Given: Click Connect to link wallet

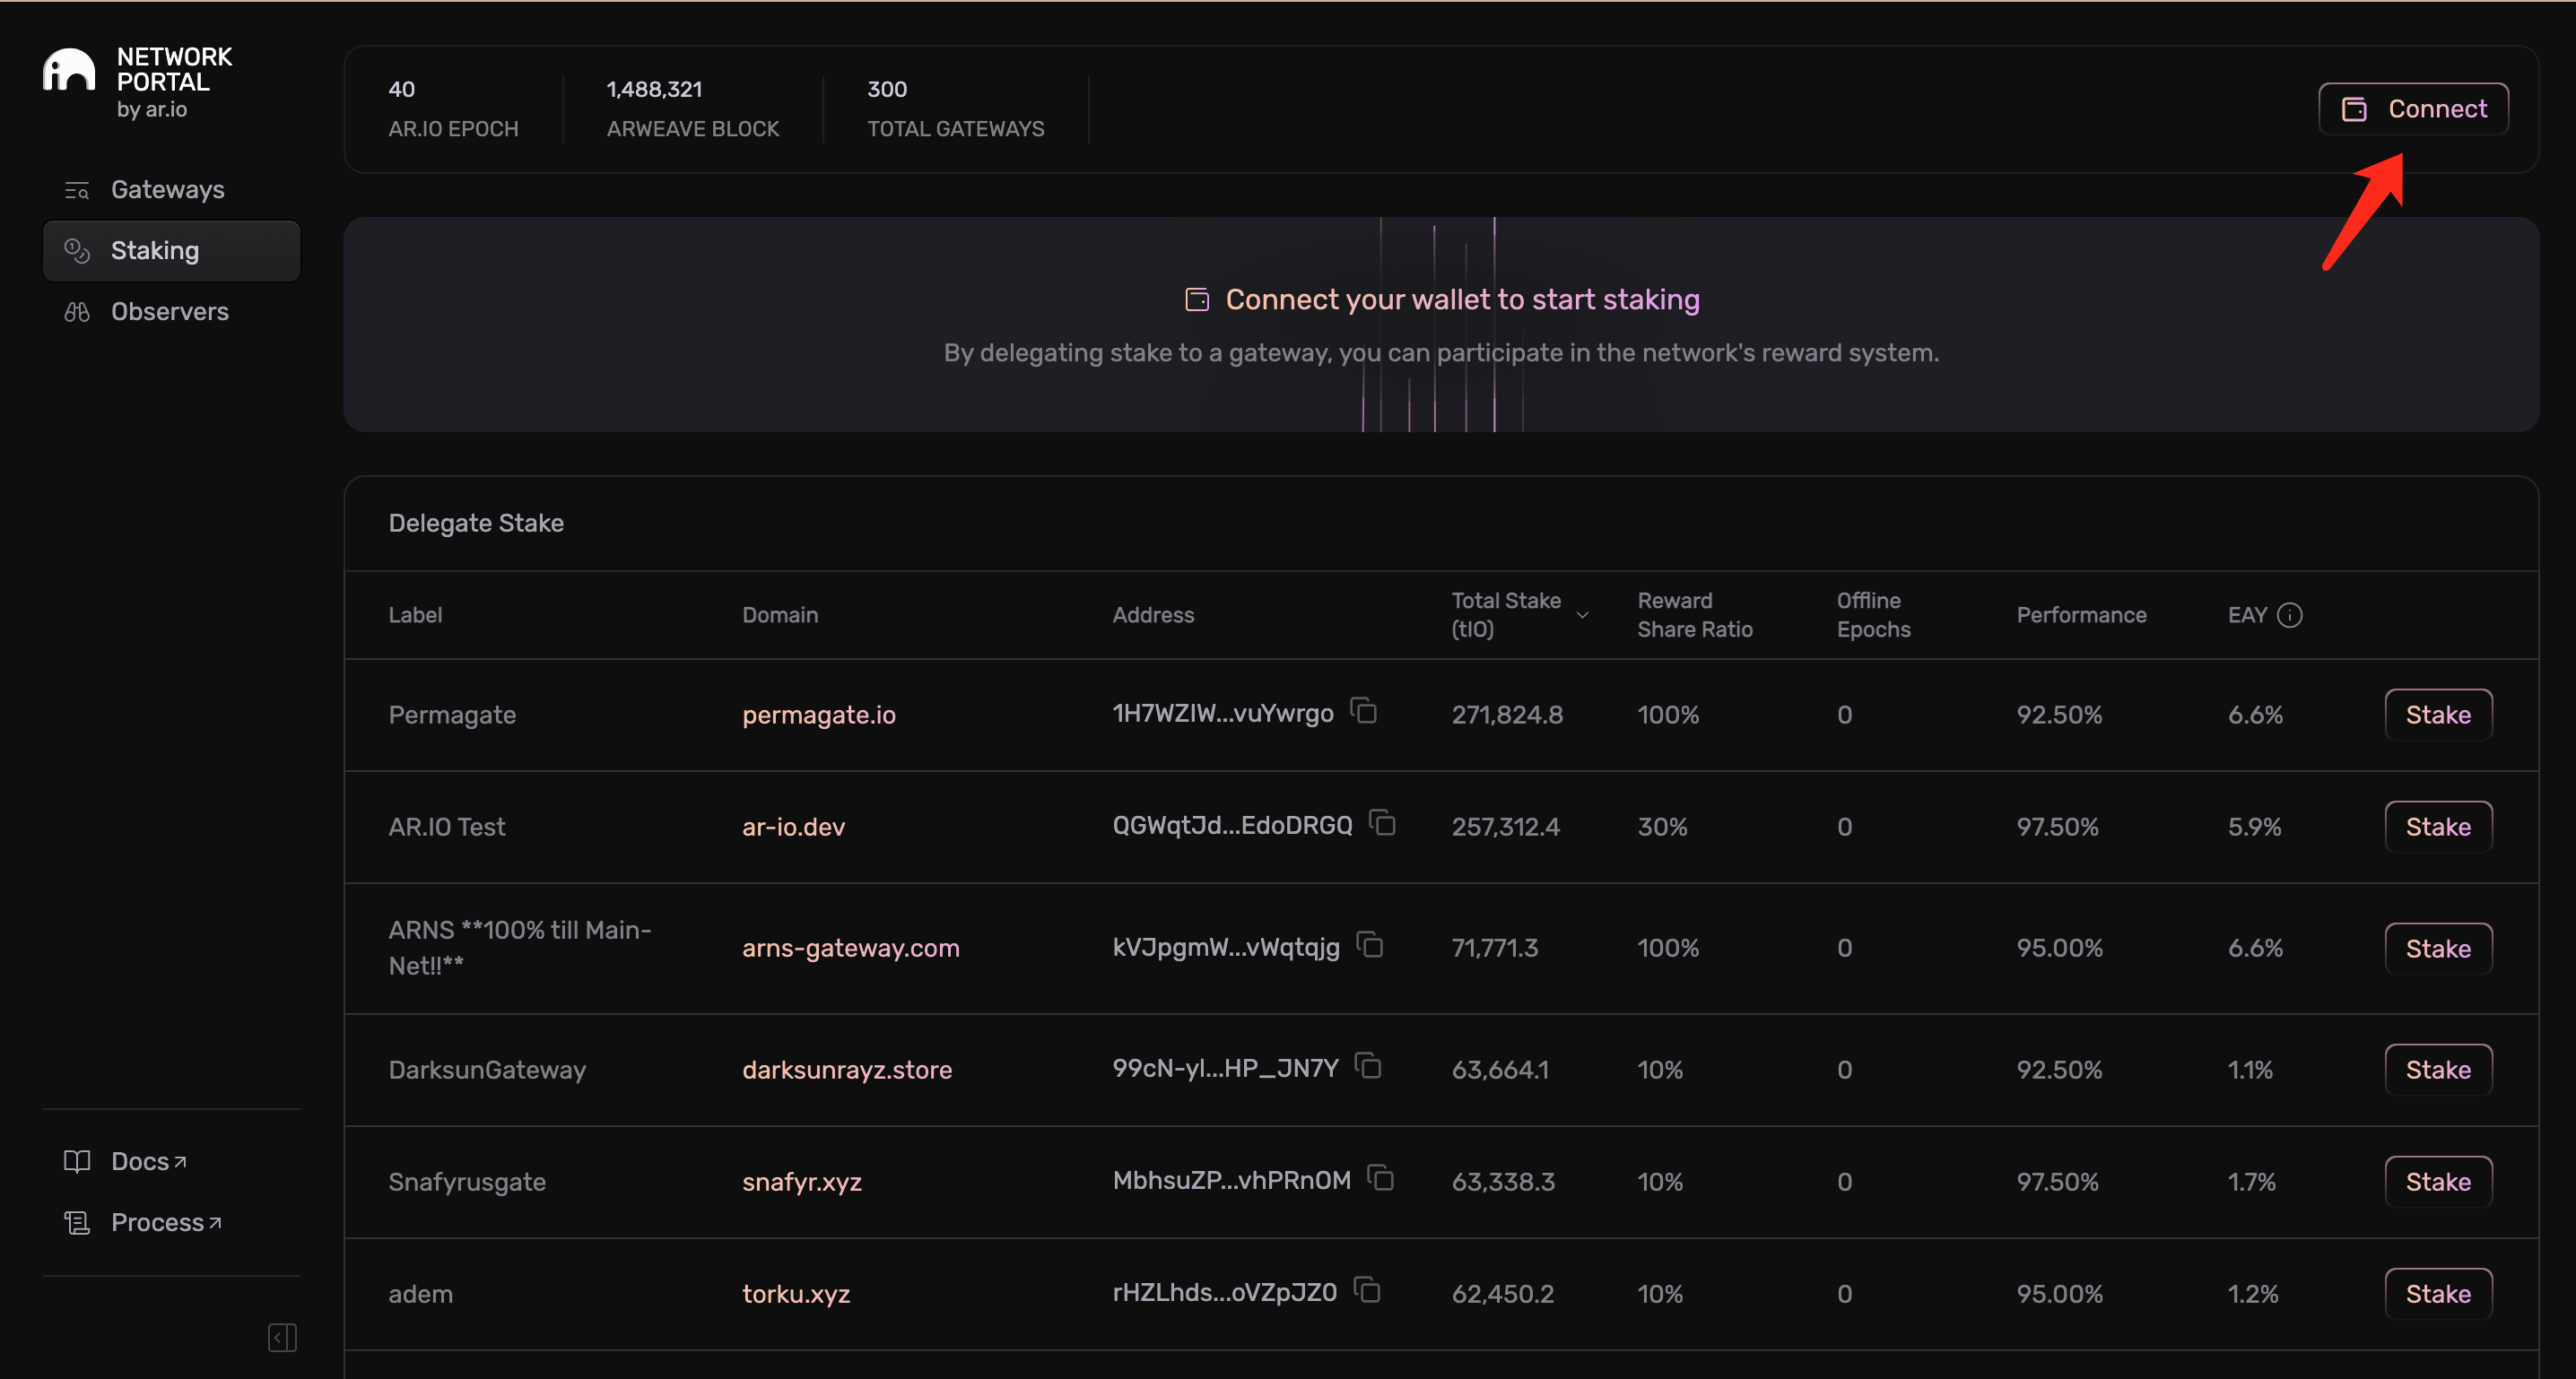Looking at the screenshot, I should tap(2415, 106).
